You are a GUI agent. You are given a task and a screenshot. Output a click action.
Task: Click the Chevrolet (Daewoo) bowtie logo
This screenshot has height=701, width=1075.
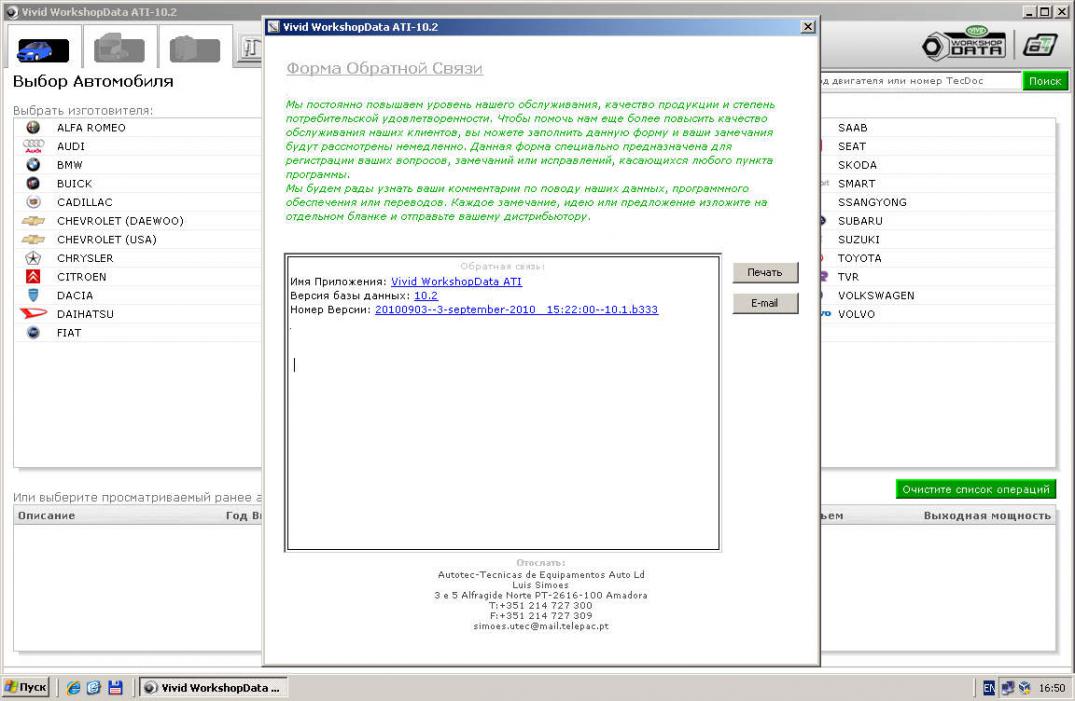click(33, 221)
